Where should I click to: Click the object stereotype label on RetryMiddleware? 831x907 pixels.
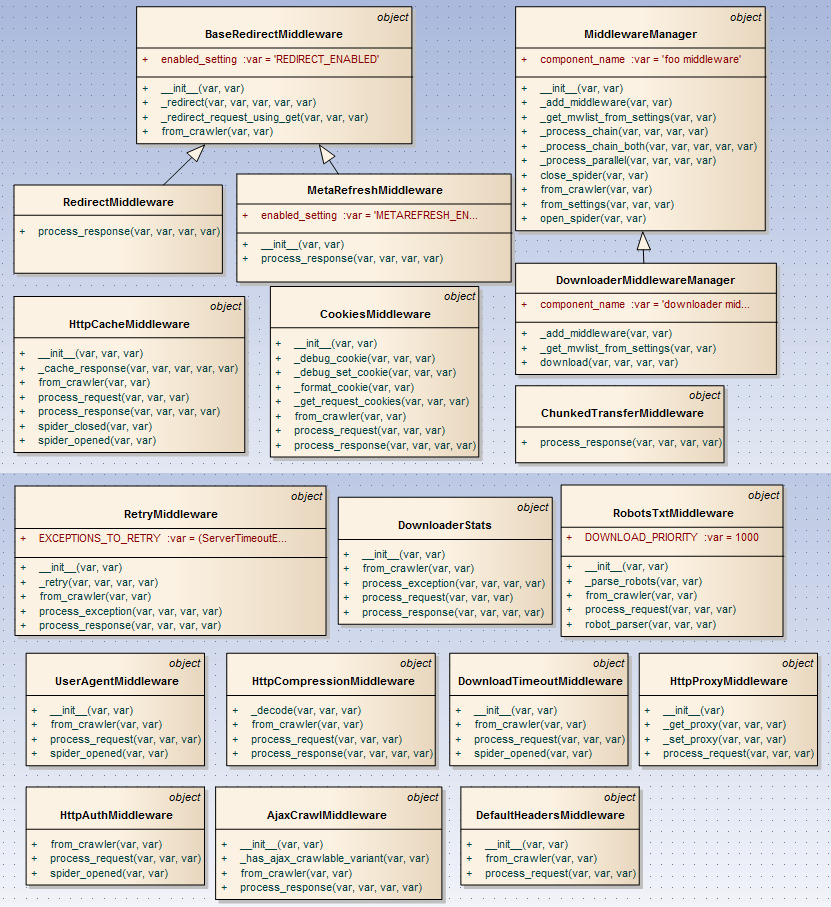coord(306,496)
